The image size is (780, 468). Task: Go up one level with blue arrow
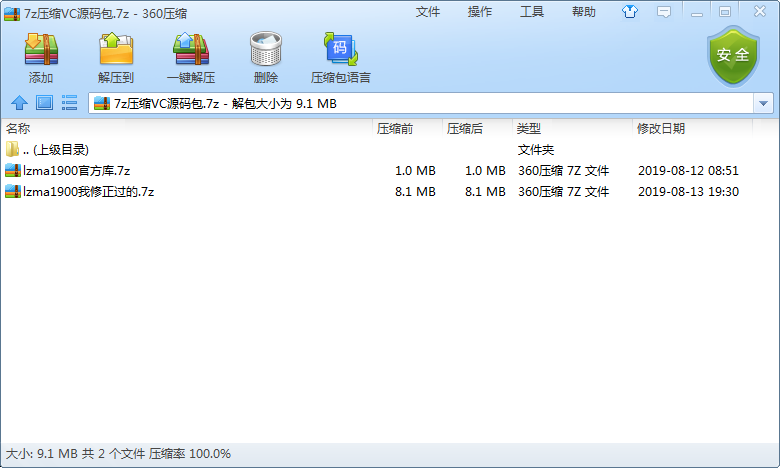(19, 103)
